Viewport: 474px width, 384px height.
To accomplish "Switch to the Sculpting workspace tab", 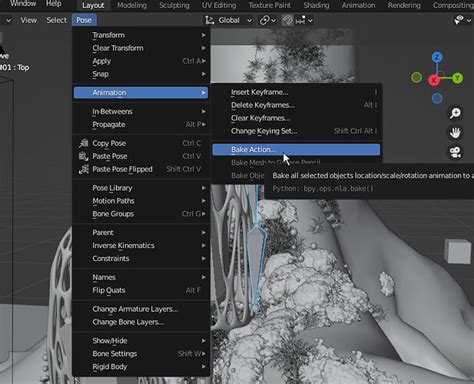I will 174,5.
